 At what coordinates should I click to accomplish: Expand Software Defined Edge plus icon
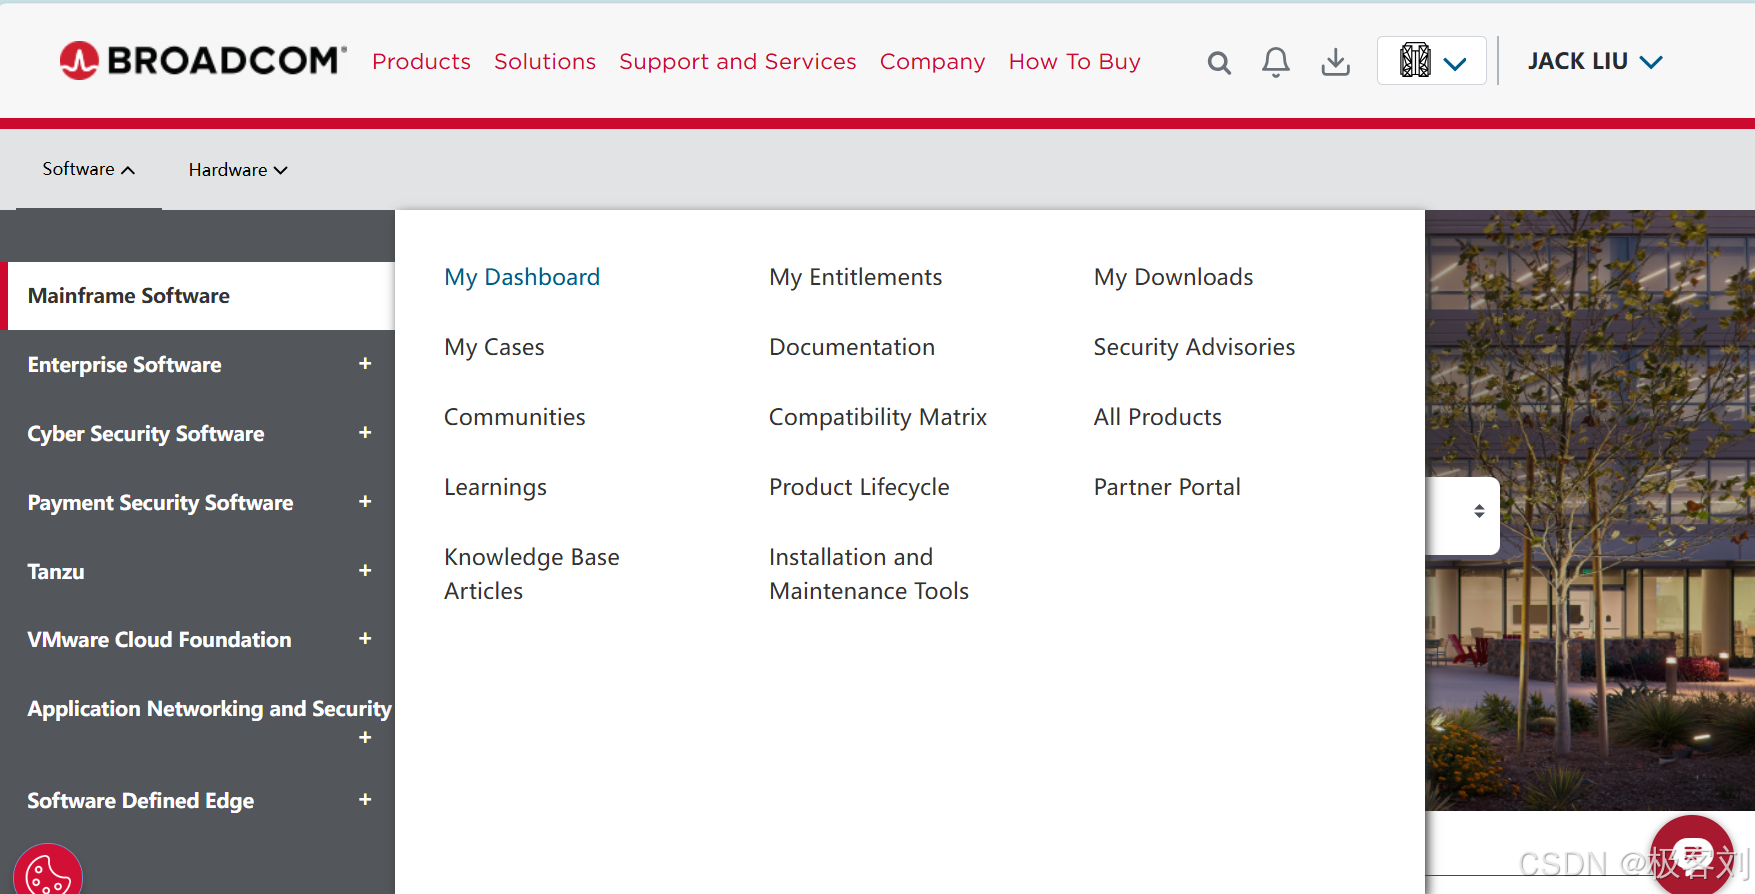(365, 800)
